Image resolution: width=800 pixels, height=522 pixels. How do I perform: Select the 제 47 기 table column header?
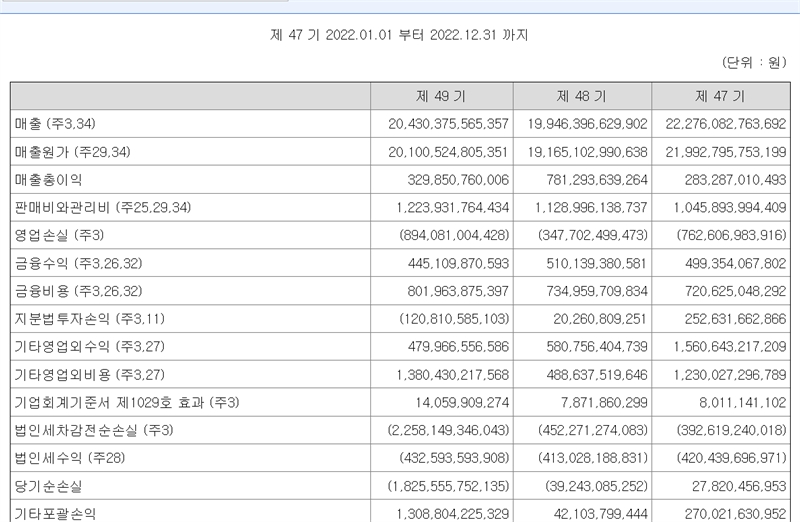721,97
